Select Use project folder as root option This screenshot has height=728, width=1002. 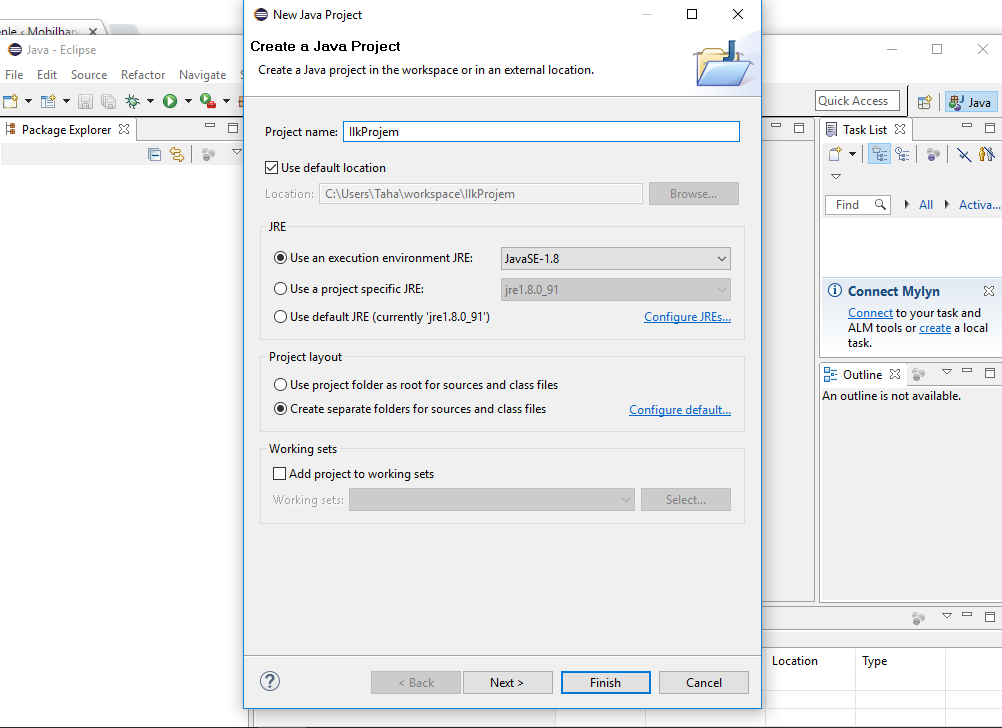click(x=281, y=385)
